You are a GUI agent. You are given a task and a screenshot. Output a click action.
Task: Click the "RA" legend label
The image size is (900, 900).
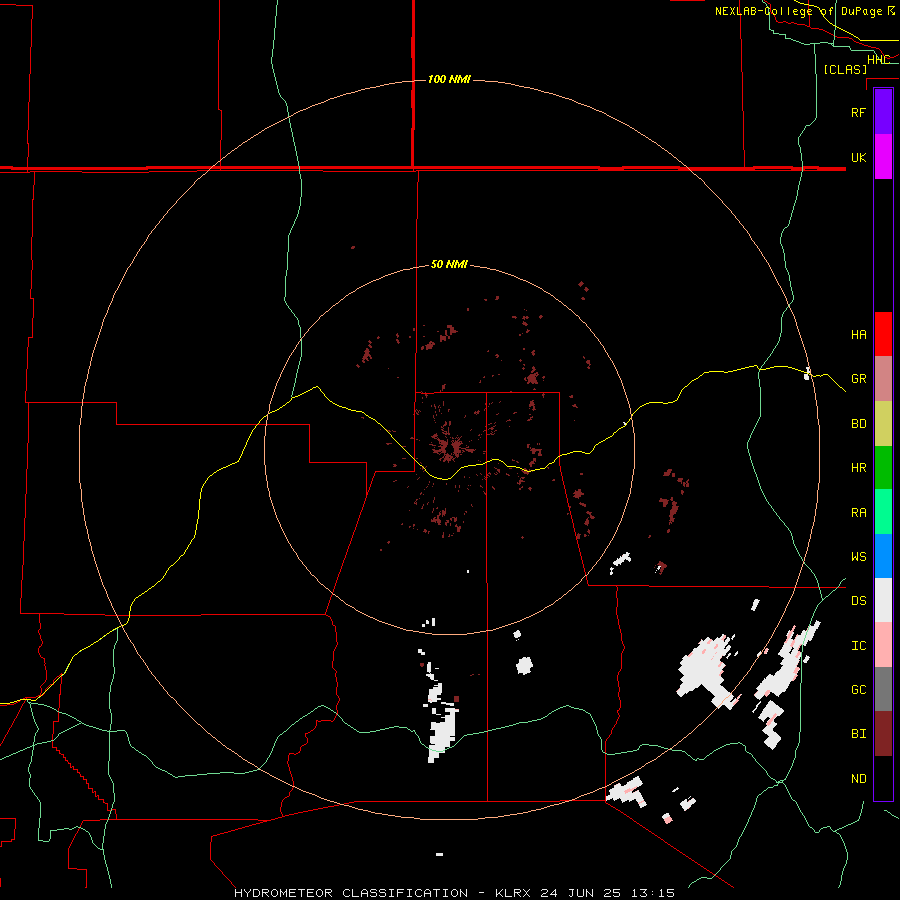coord(858,513)
